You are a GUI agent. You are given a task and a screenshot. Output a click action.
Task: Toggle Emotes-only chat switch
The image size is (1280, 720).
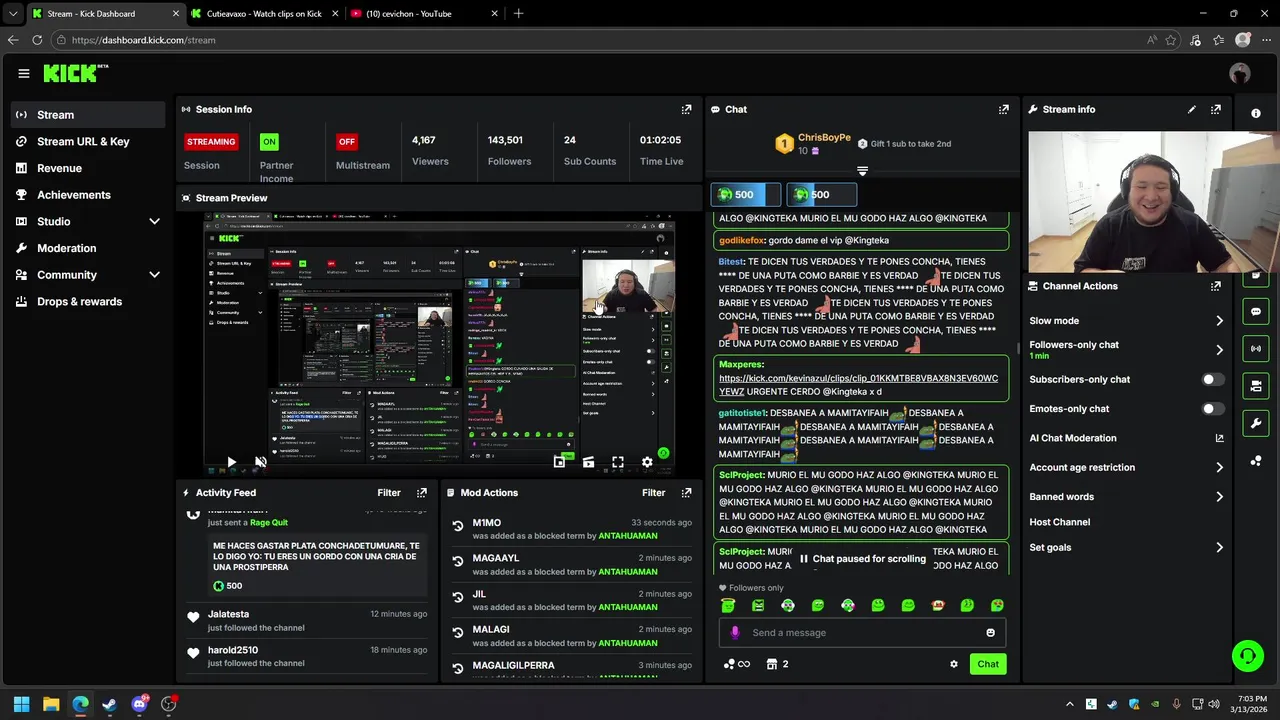tap(1212, 409)
